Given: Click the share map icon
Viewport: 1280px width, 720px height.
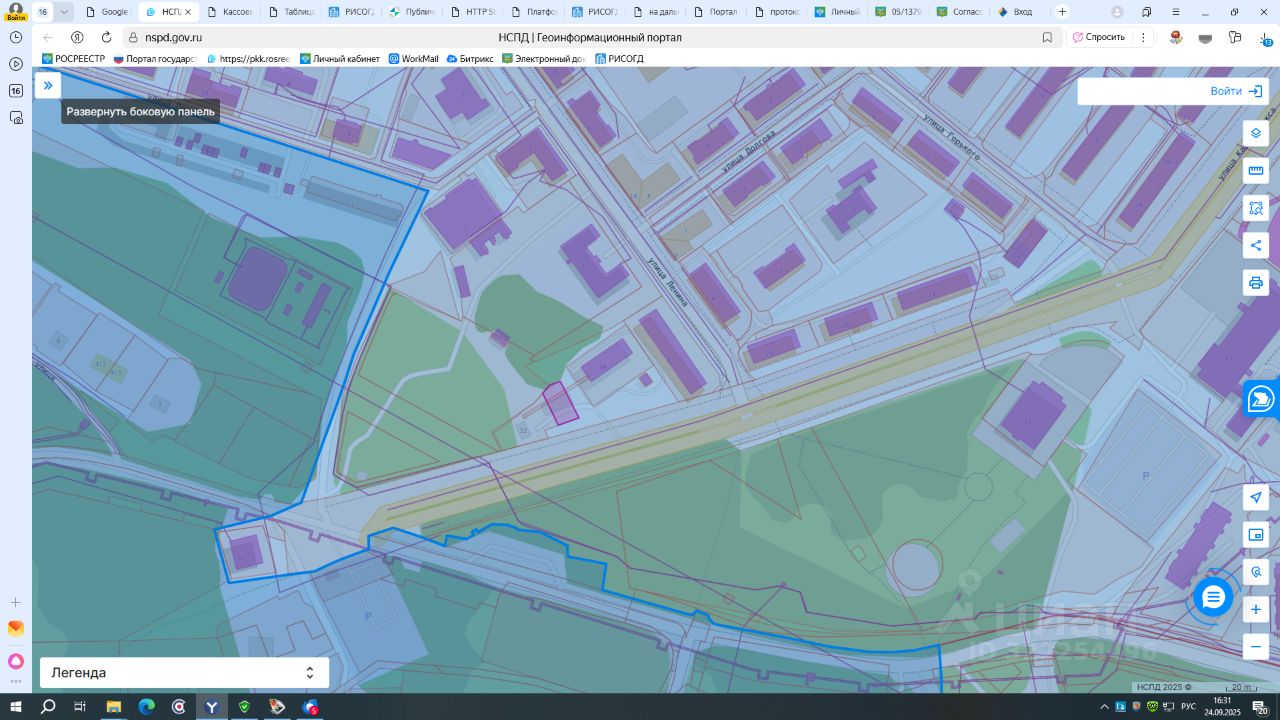Looking at the screenshot, I should pyautogui.click(x=1256, y=245).
